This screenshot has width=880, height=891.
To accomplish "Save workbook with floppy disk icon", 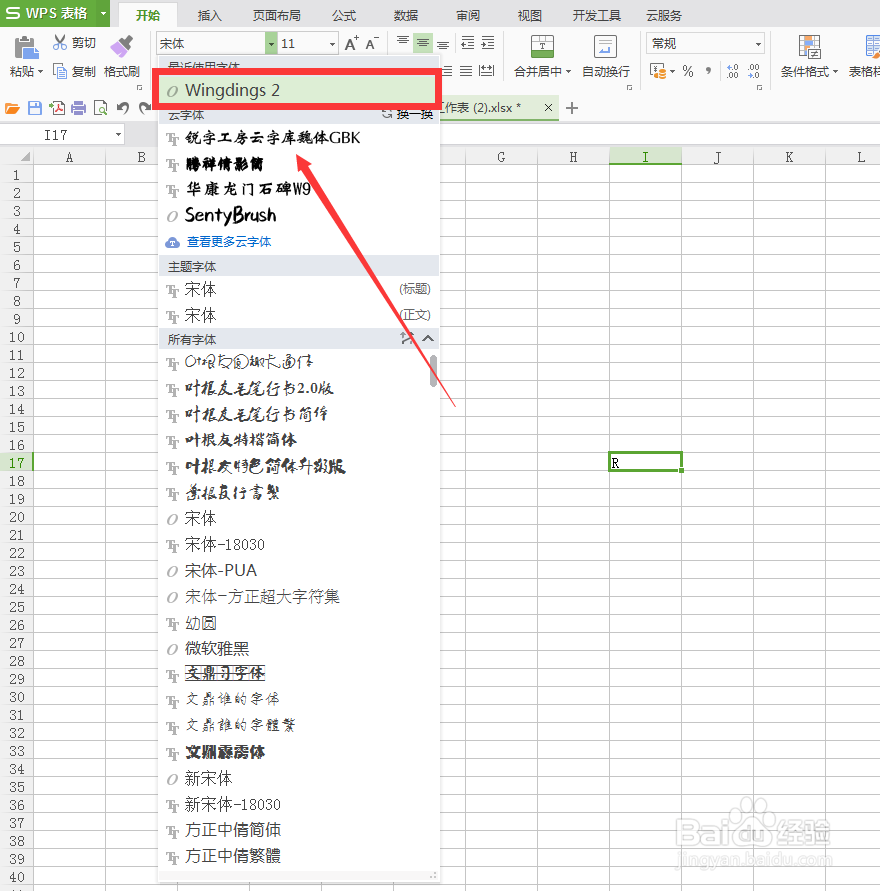I will [x=35, y=108].
